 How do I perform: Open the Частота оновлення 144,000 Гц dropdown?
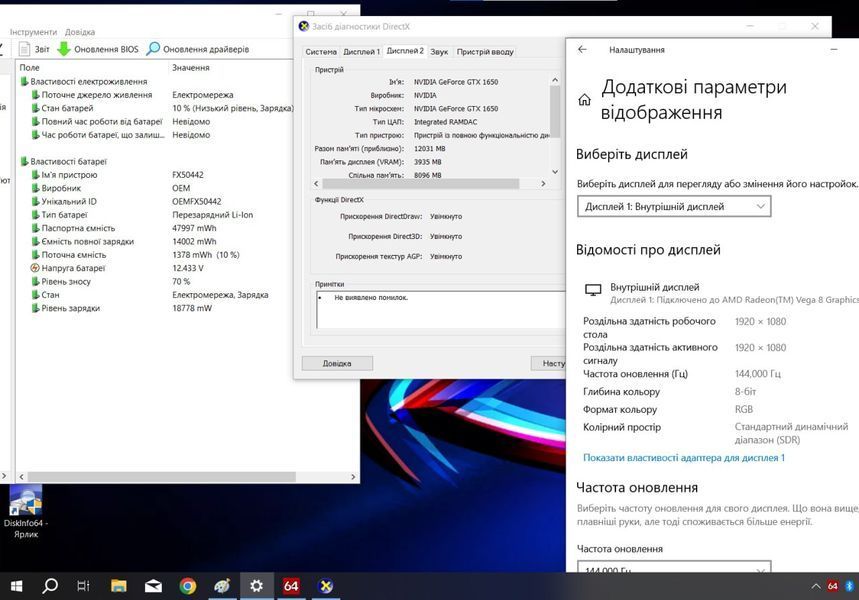[x=674, y=567]
